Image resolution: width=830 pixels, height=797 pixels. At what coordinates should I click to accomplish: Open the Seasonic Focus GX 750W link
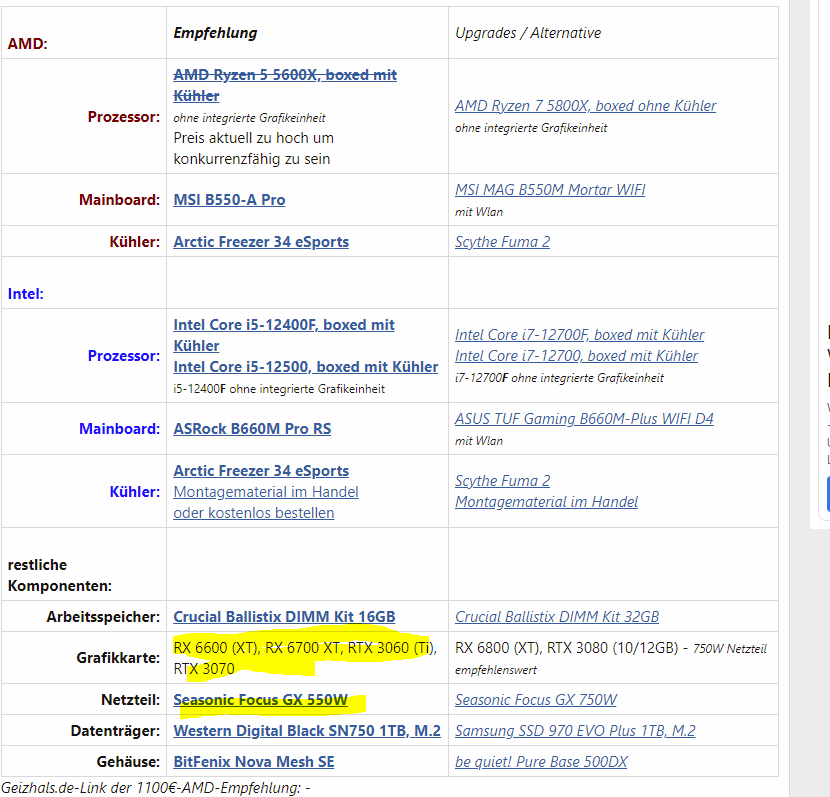click(x=536, y=700)
